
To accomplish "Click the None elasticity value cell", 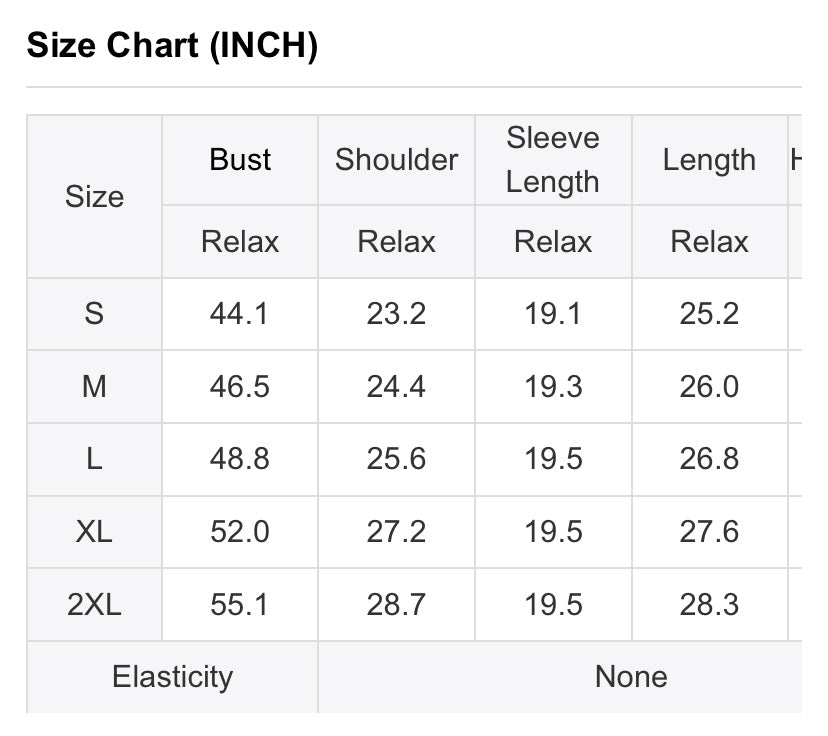I will click(630, 677).
